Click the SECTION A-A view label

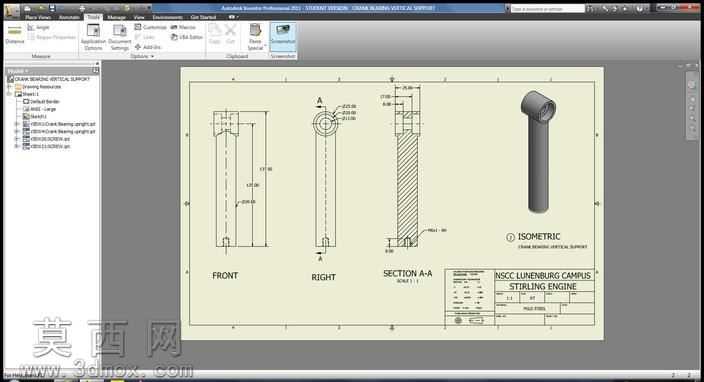(408, 273)
